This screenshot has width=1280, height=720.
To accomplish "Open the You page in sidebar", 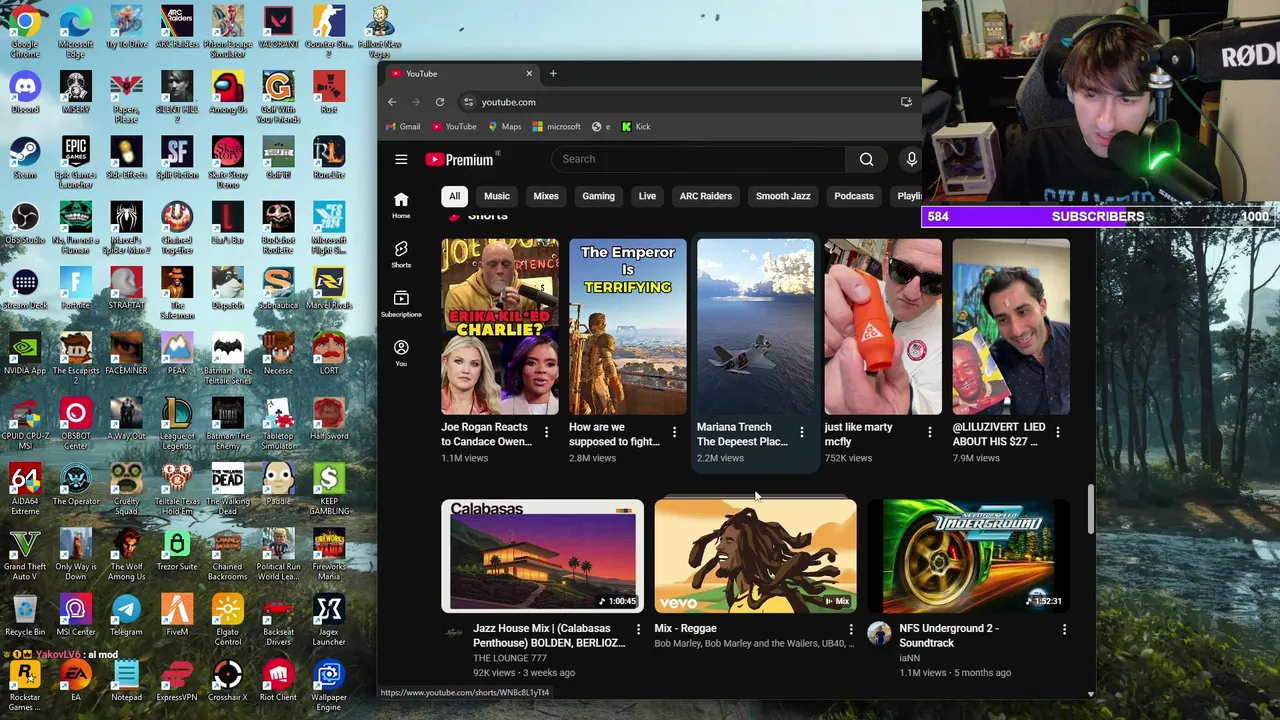I will click(x=401, y=353).
